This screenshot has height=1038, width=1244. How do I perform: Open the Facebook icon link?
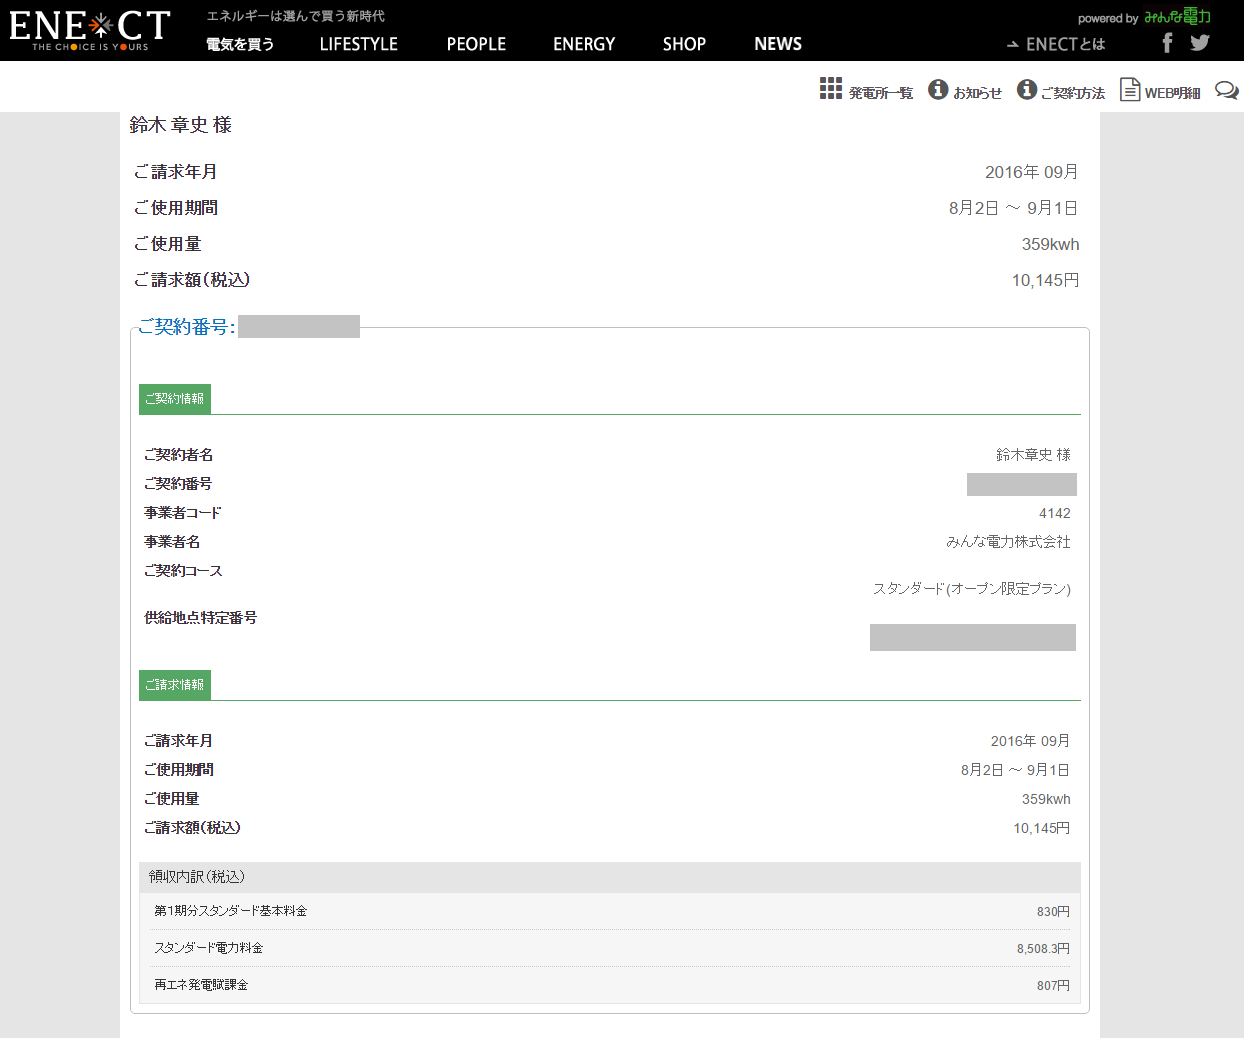[x=1167, y=42]
